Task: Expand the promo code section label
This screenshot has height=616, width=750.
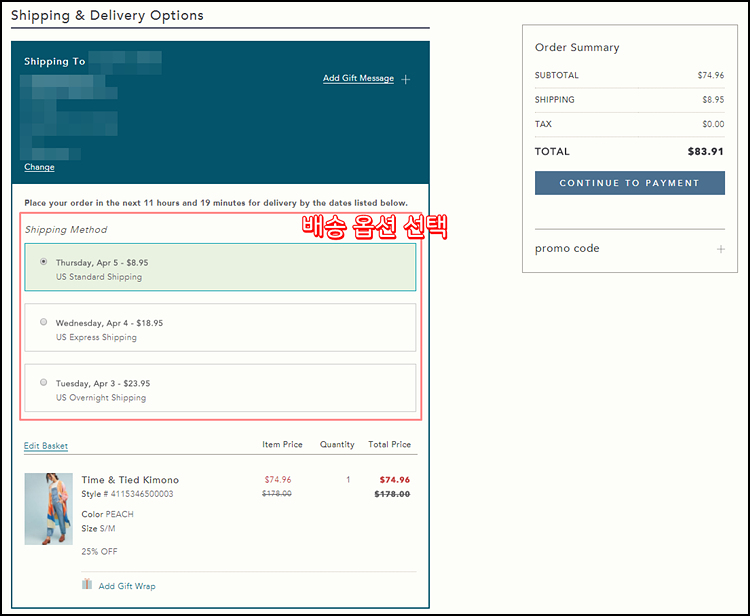Action: click(567, 249)
